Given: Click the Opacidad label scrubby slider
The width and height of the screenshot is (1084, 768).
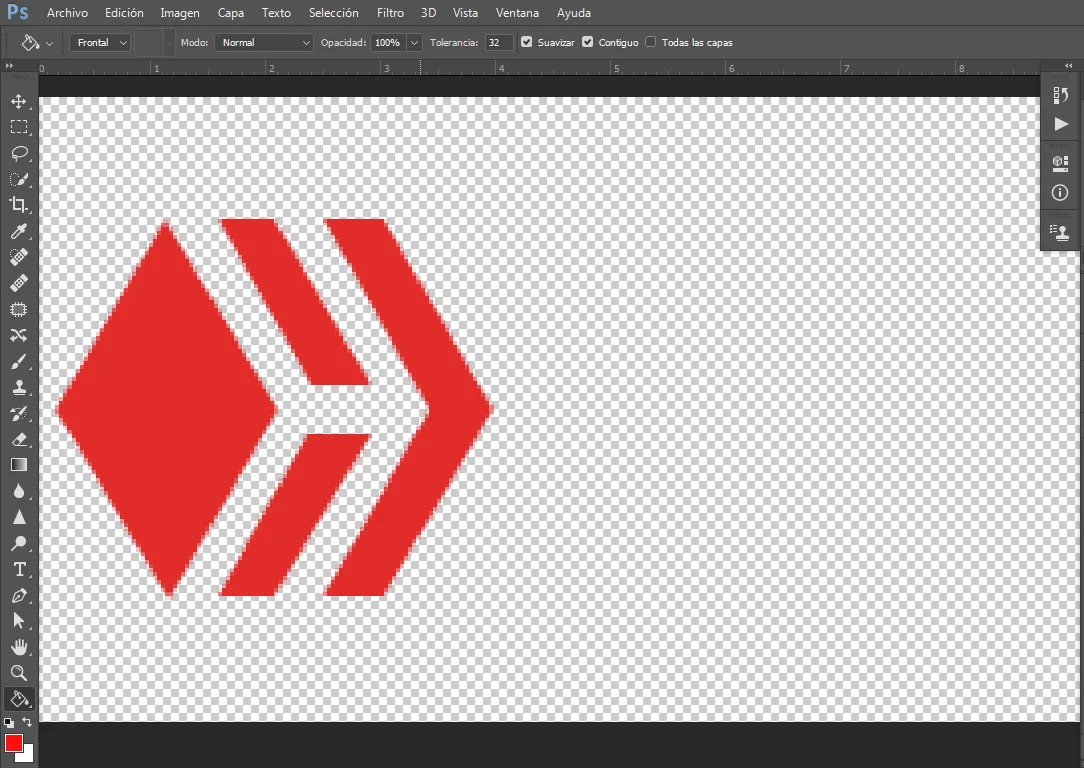Looking at the screenshot, I should click(343, 43).
